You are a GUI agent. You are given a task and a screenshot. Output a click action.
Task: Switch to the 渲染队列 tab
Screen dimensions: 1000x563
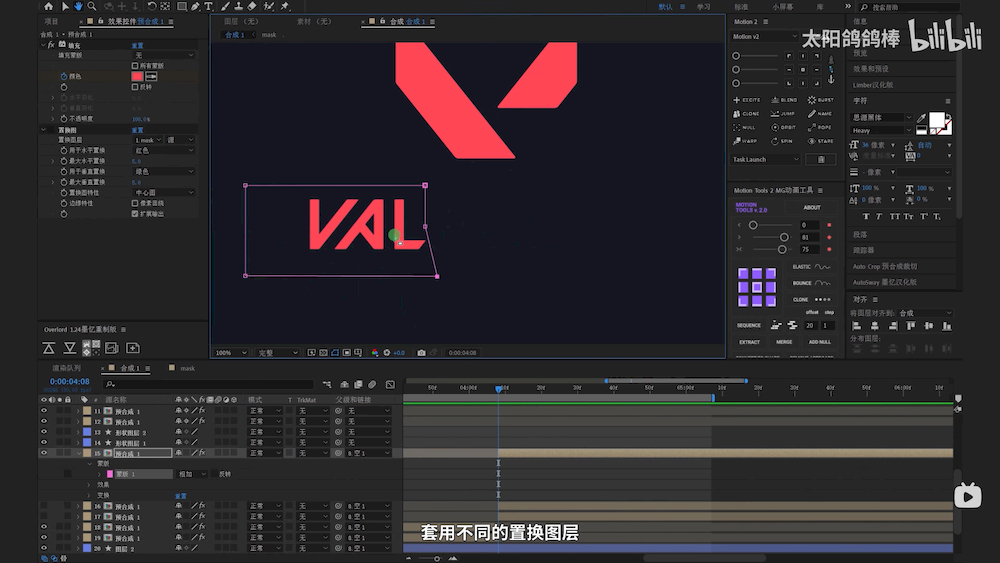click(x=66, y=369)
